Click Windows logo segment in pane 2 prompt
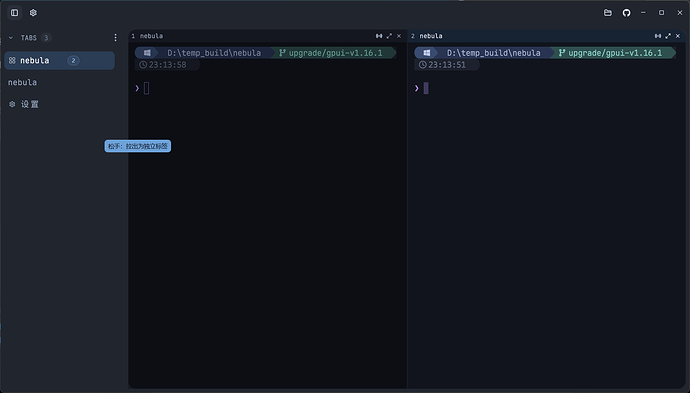The image size is (690, 393). [427, 53]
